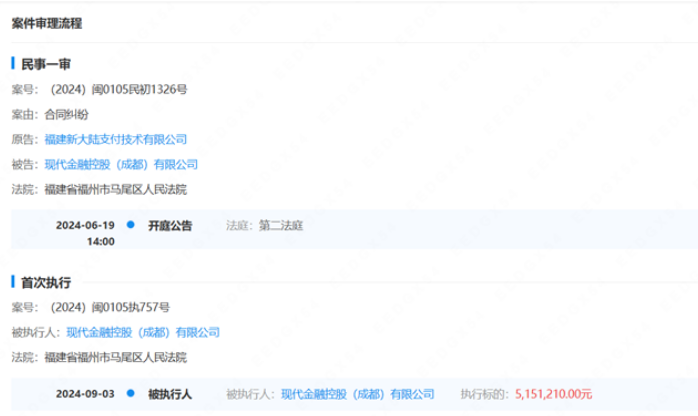Click the 案件审理流程 heading
Screen dimensions: 698x416
(47, 22)
